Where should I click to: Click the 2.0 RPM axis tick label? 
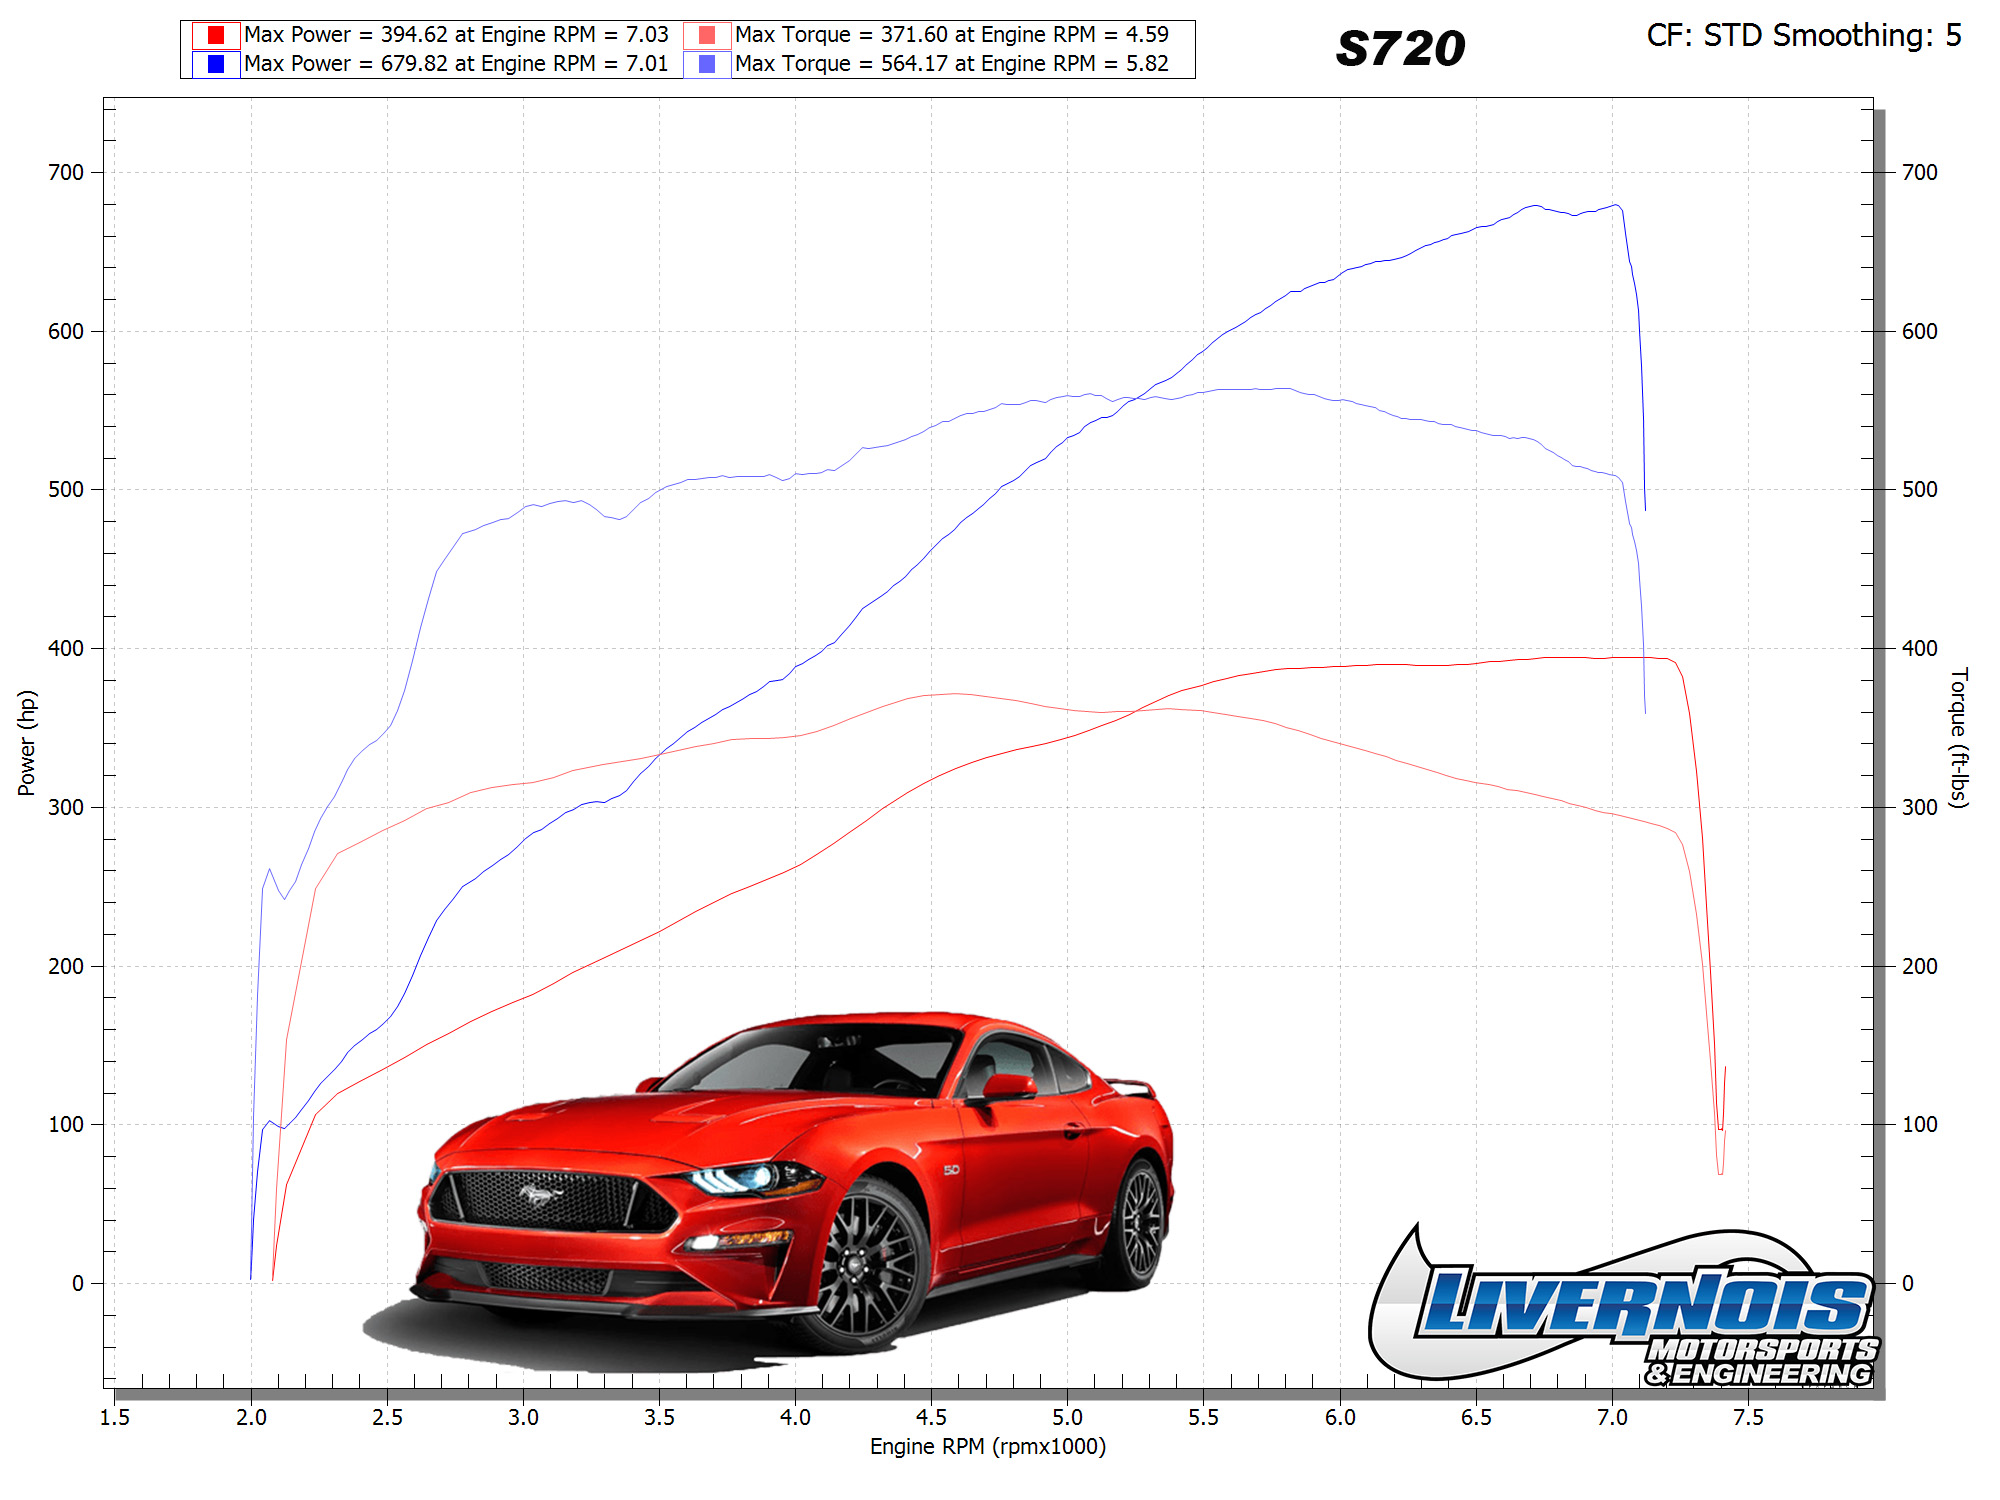click(x=251, y=1417)
